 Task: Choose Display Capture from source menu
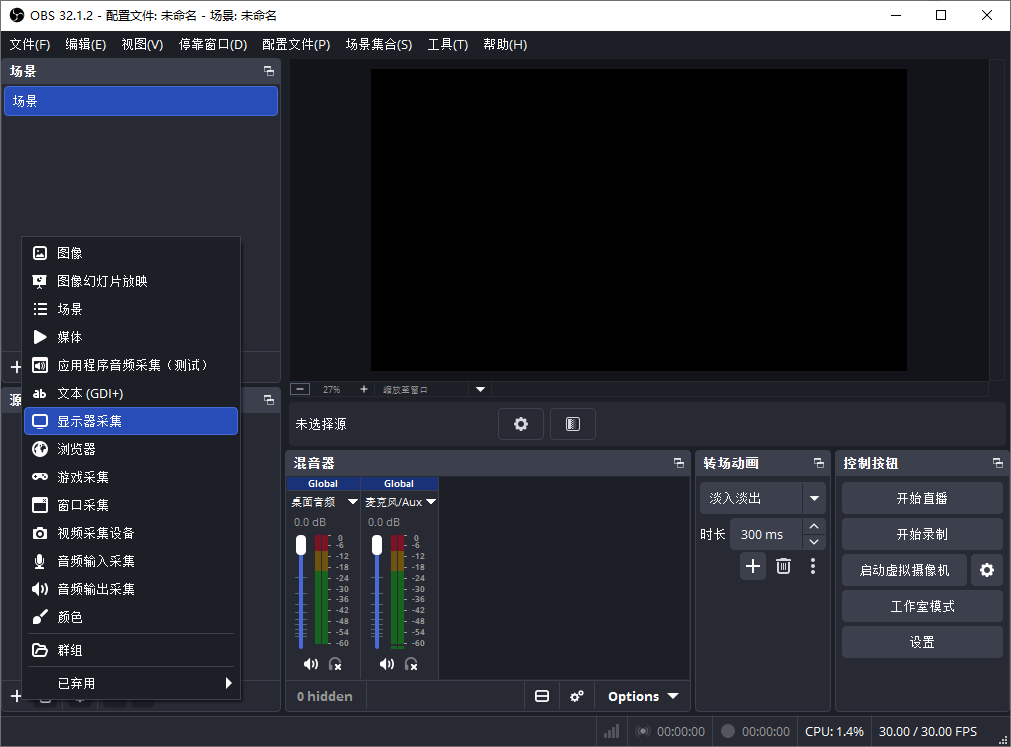pos(131,422)
